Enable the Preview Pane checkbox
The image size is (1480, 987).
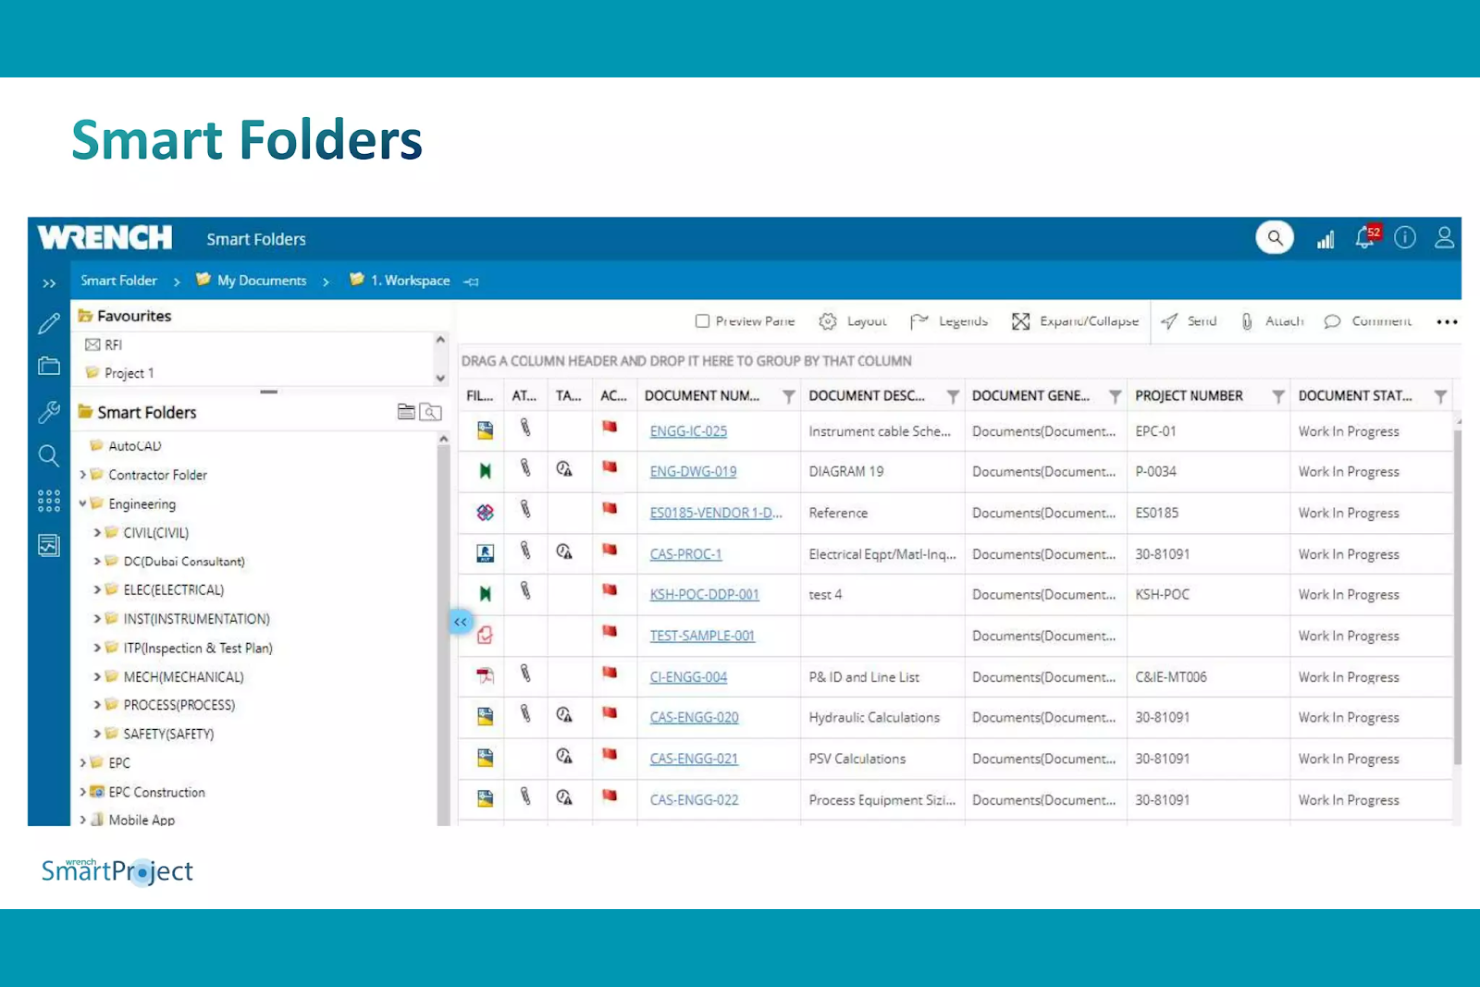(703, 321)
